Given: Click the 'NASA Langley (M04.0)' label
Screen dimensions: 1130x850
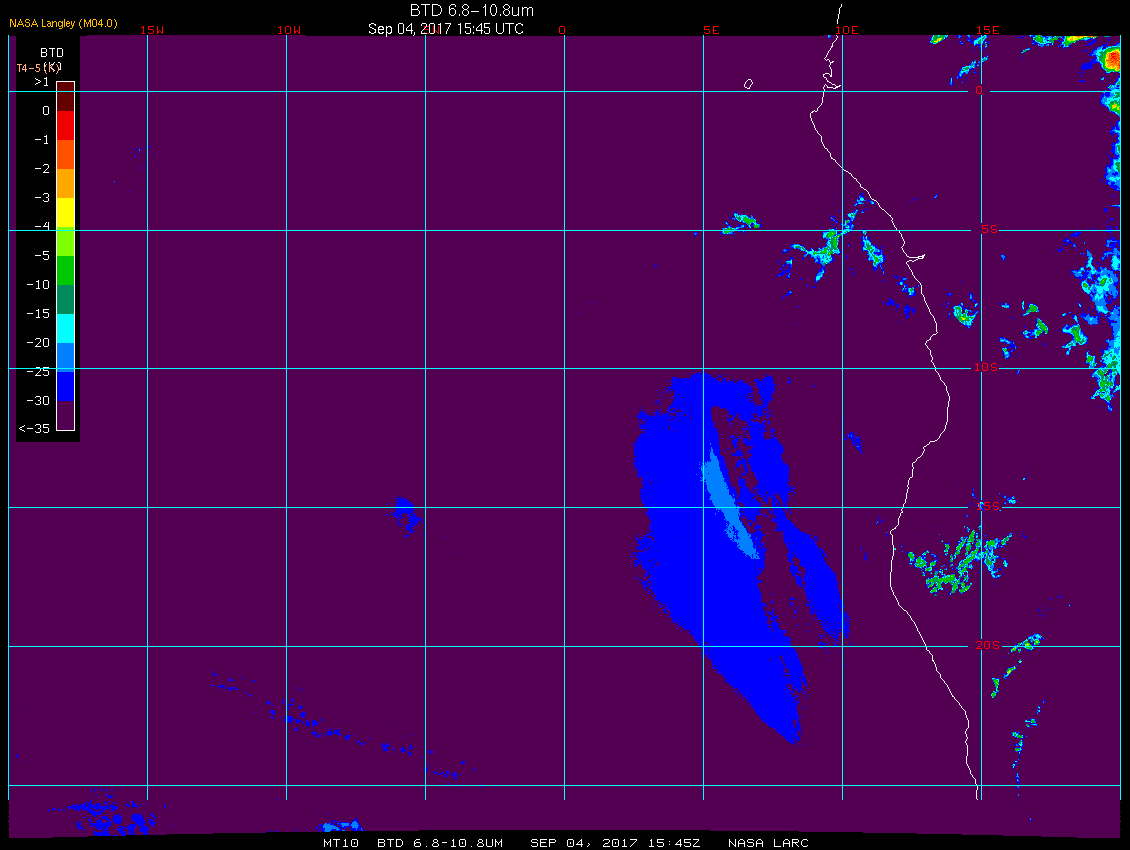Looking at the screenshot, I should click(x=63, y=23).
